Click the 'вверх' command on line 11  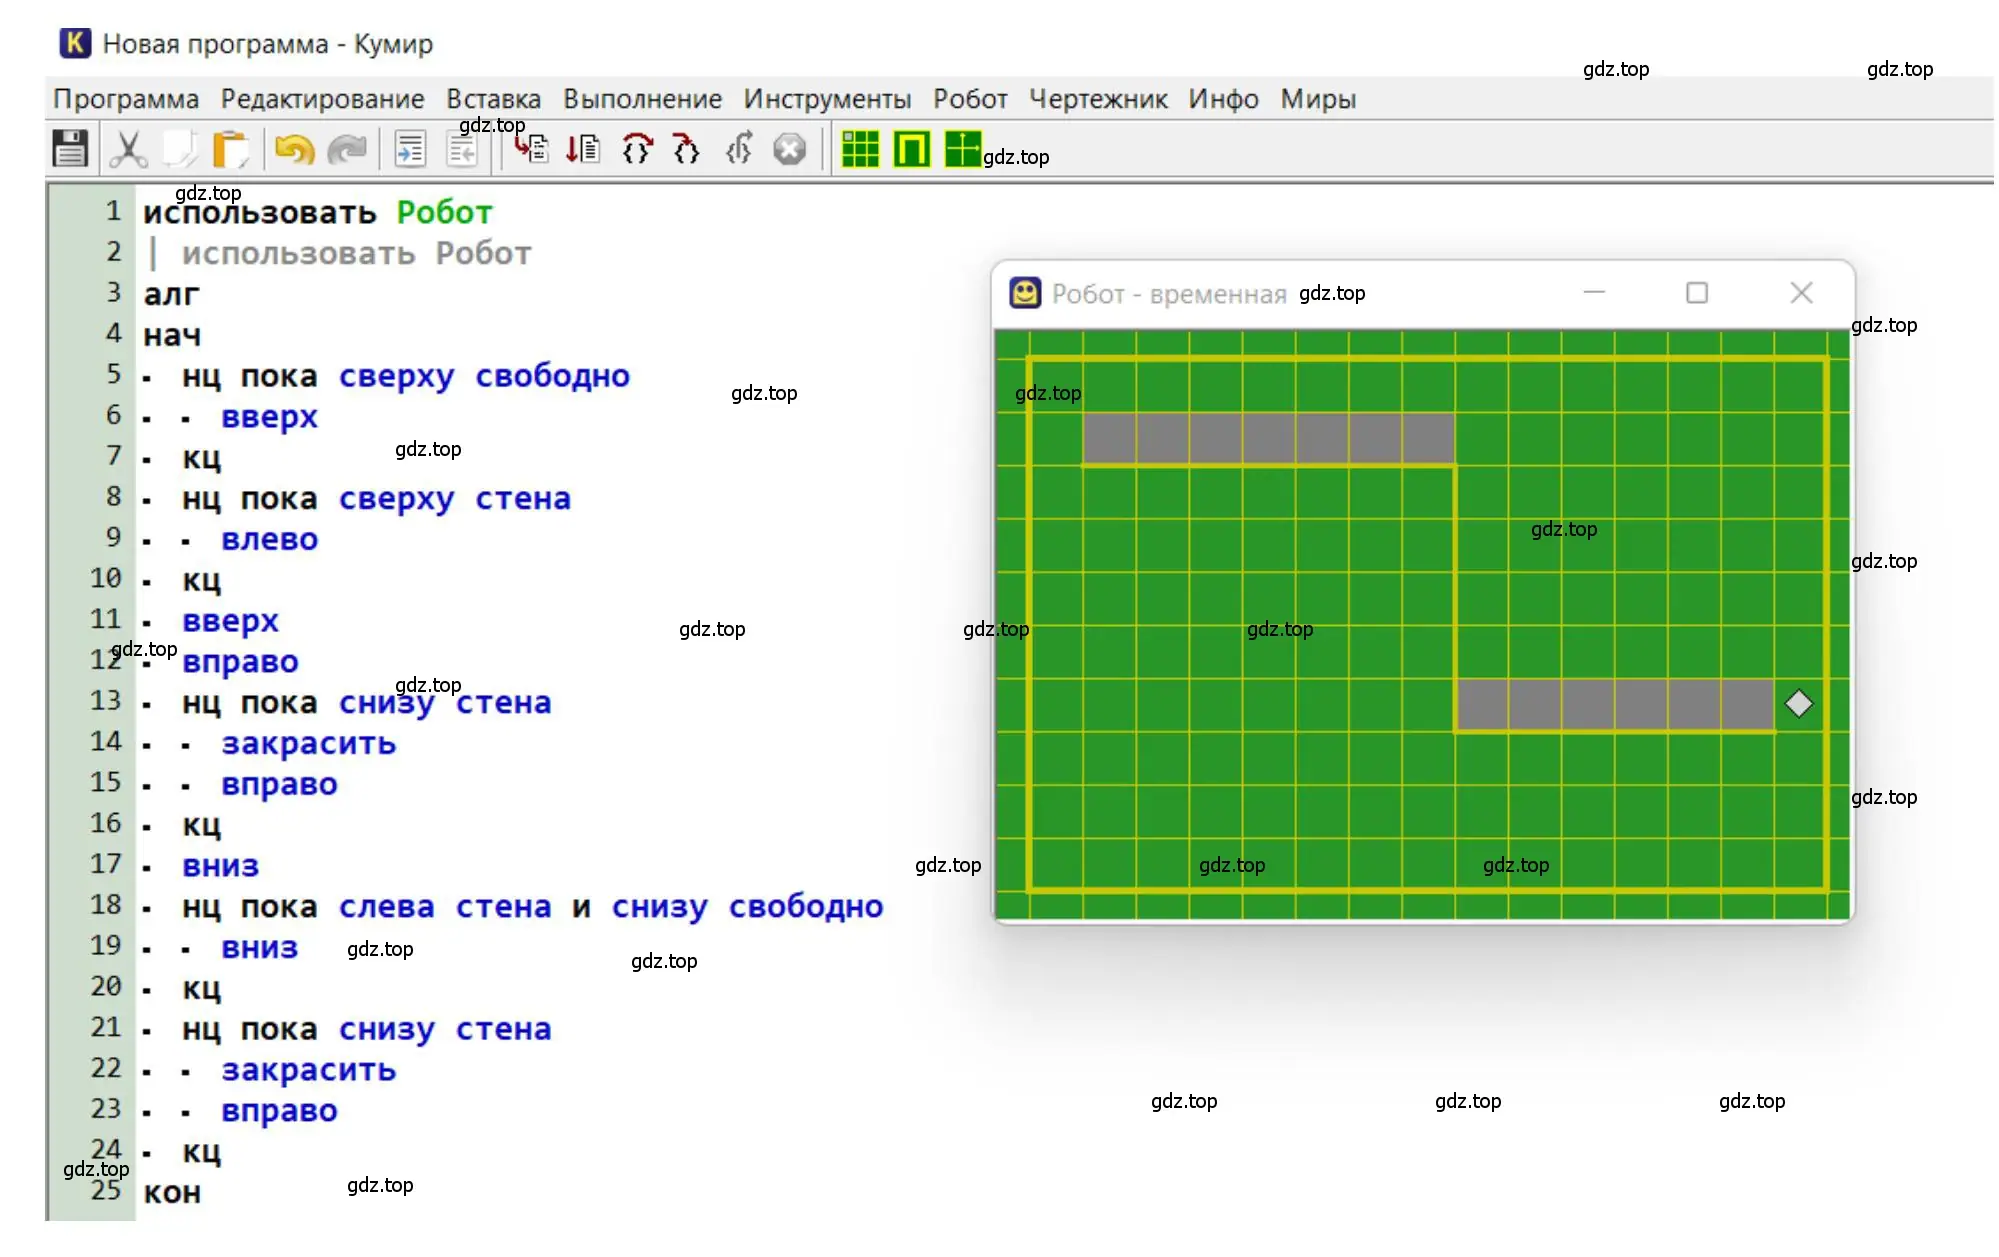(230, 622)
